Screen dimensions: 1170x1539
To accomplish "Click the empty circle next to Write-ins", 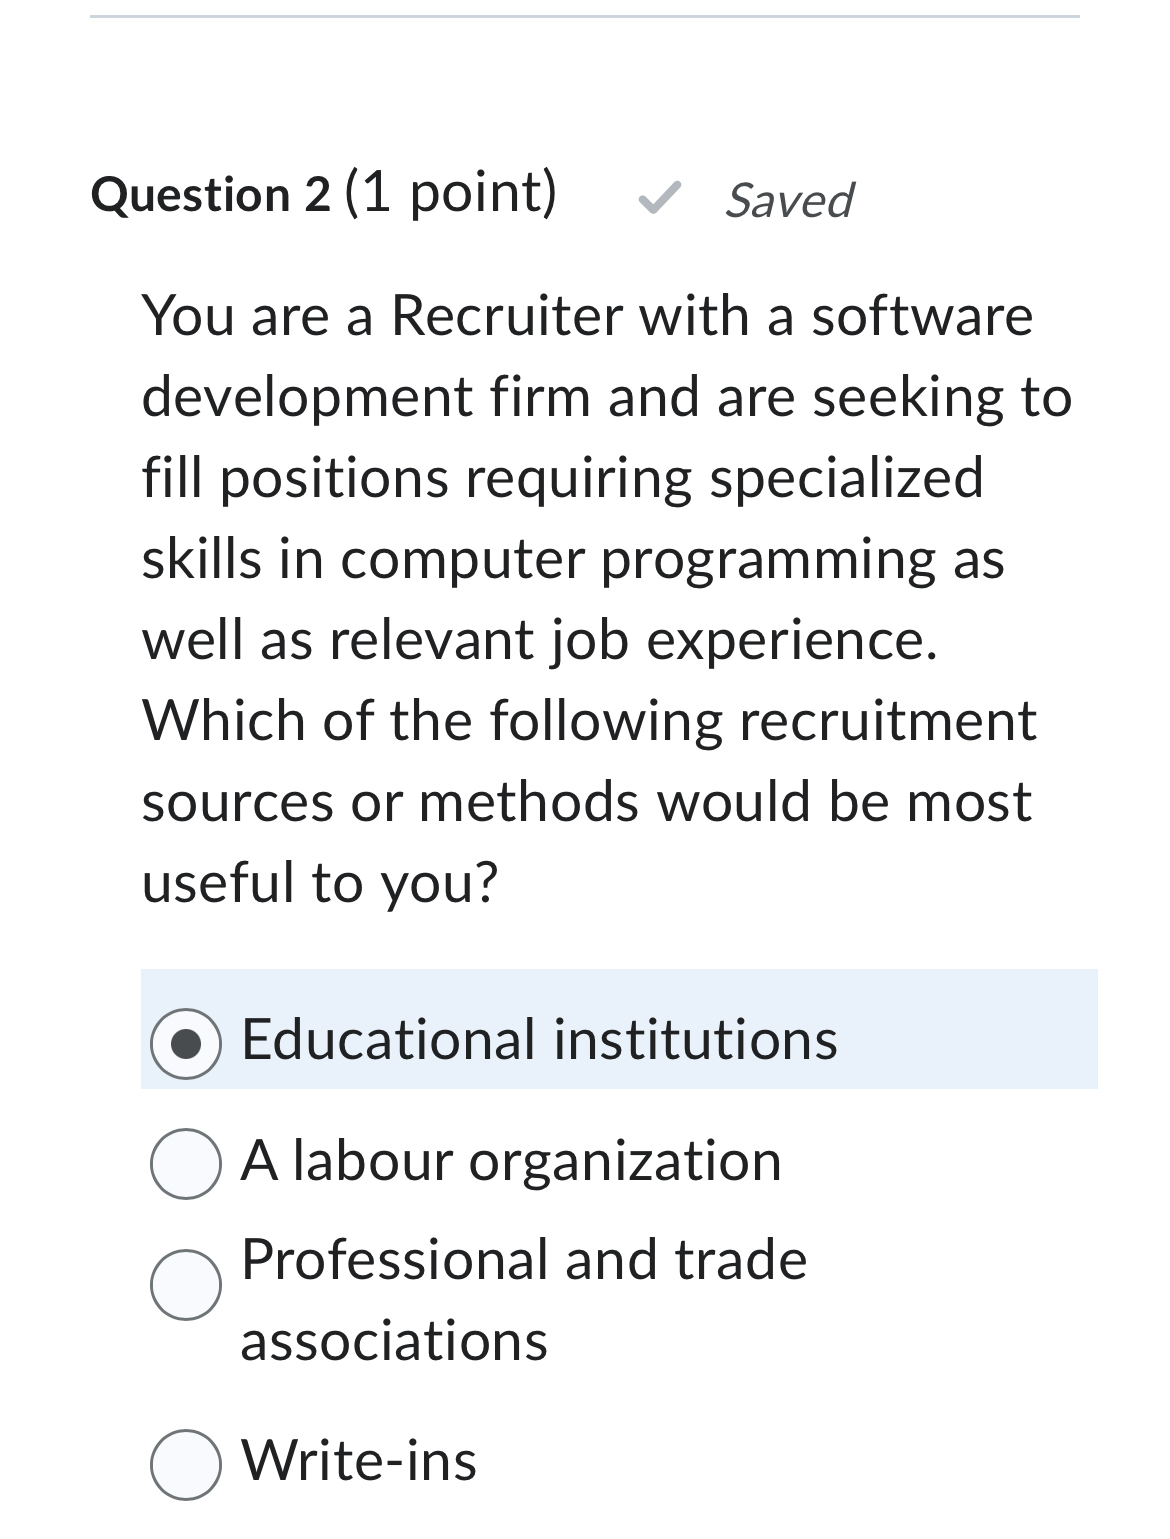I will click(x=186, y=1462).
